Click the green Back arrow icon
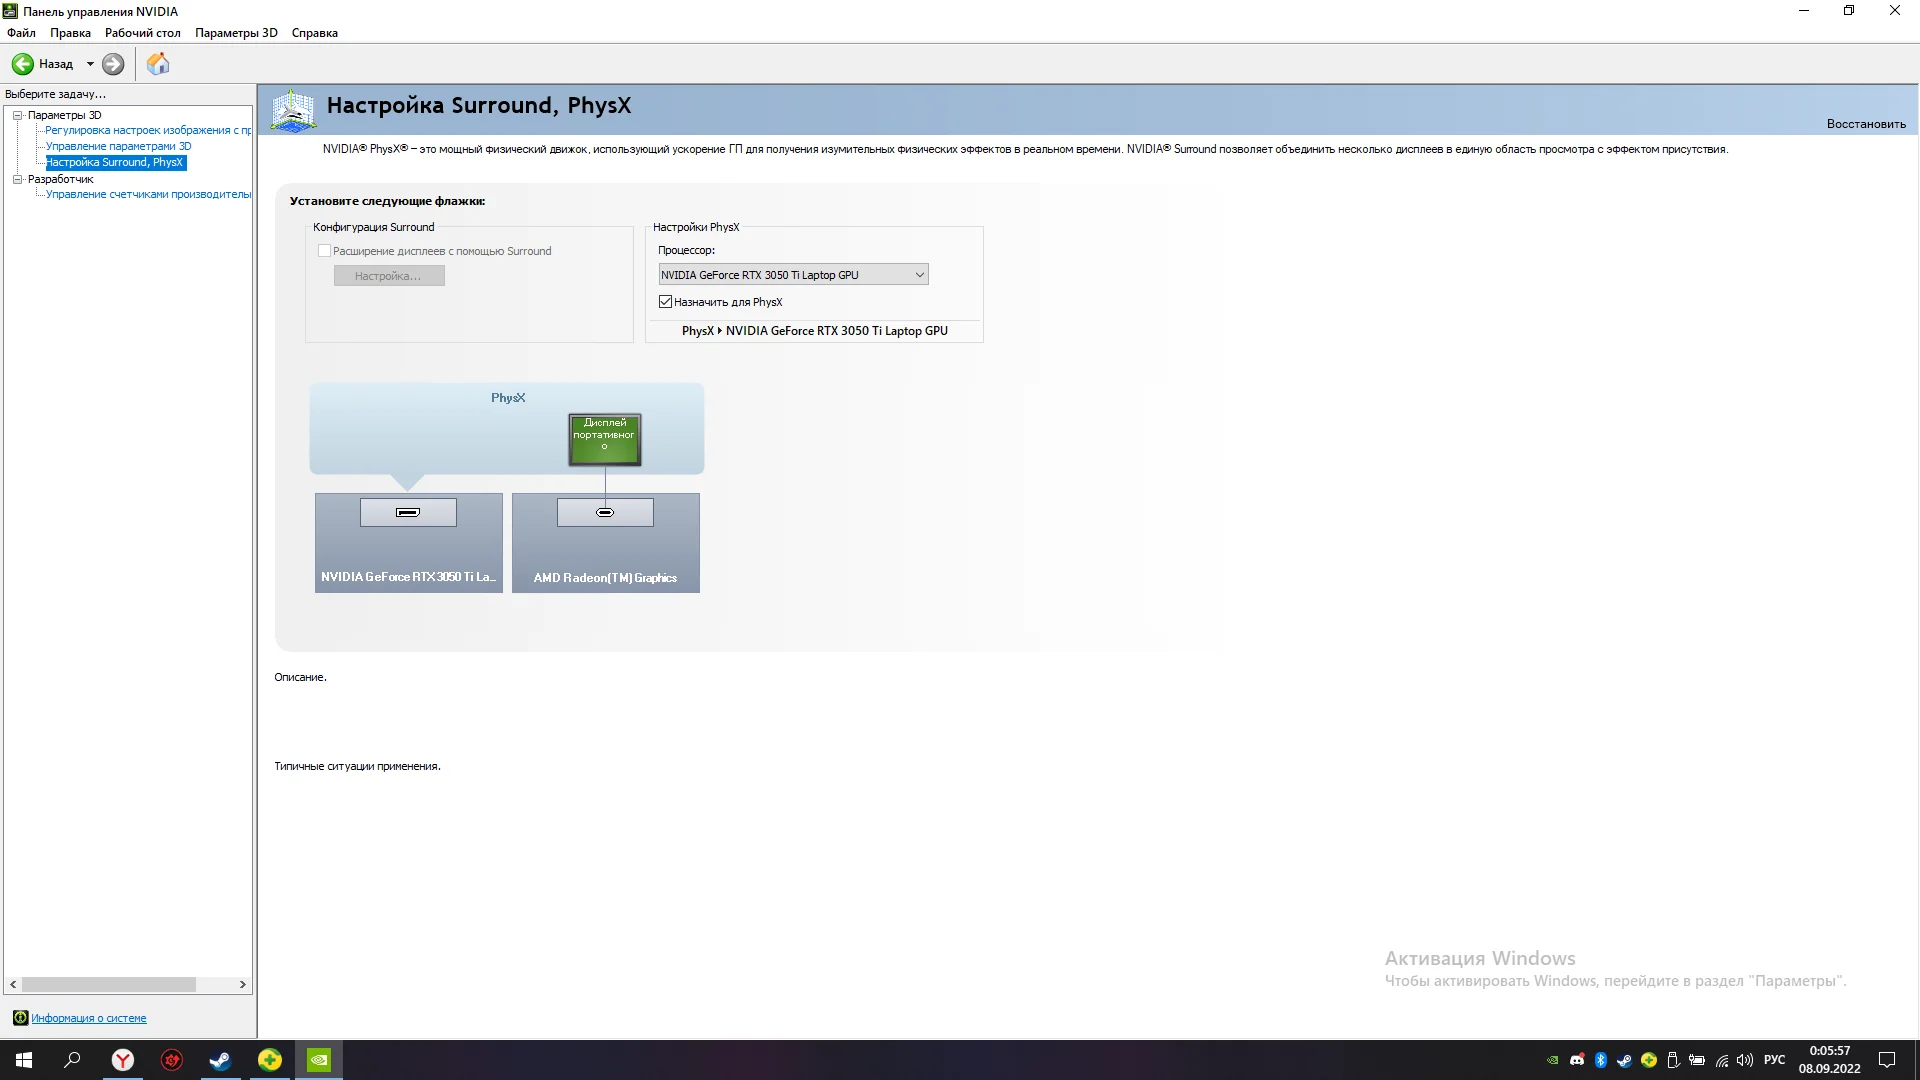The image size is (1920, 1080). pos(22,64)
